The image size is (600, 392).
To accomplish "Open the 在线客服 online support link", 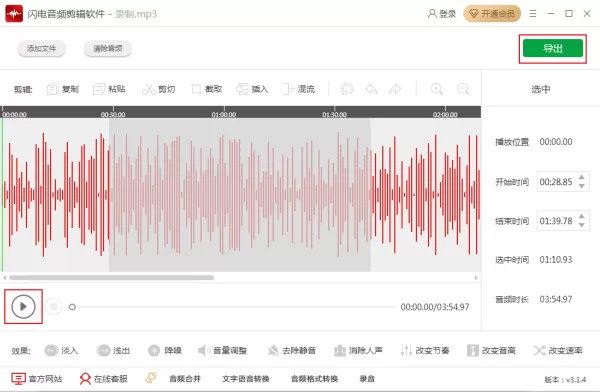I will (103, 379).
